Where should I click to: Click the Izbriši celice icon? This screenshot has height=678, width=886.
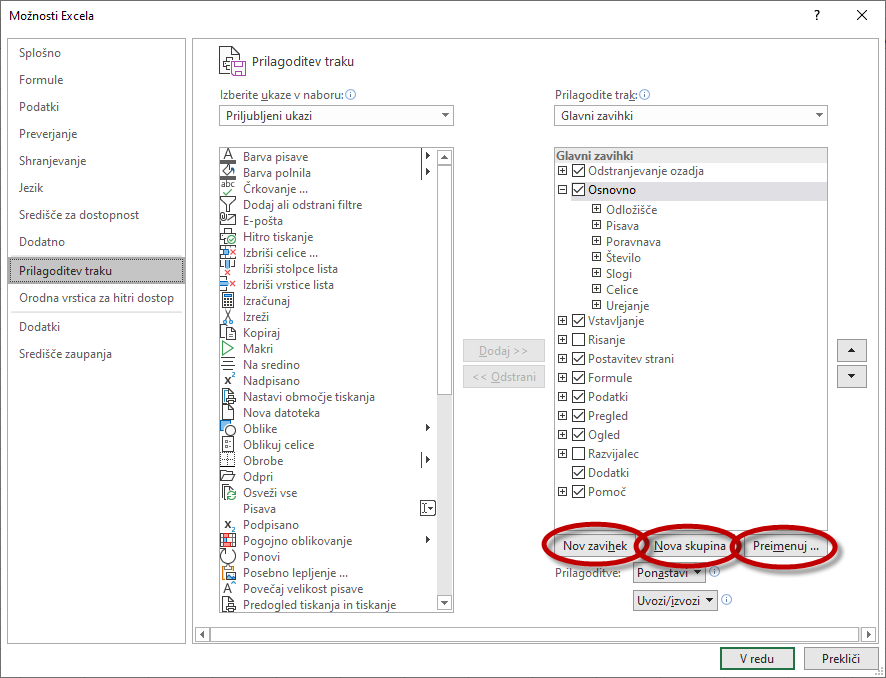pos(228,253)
